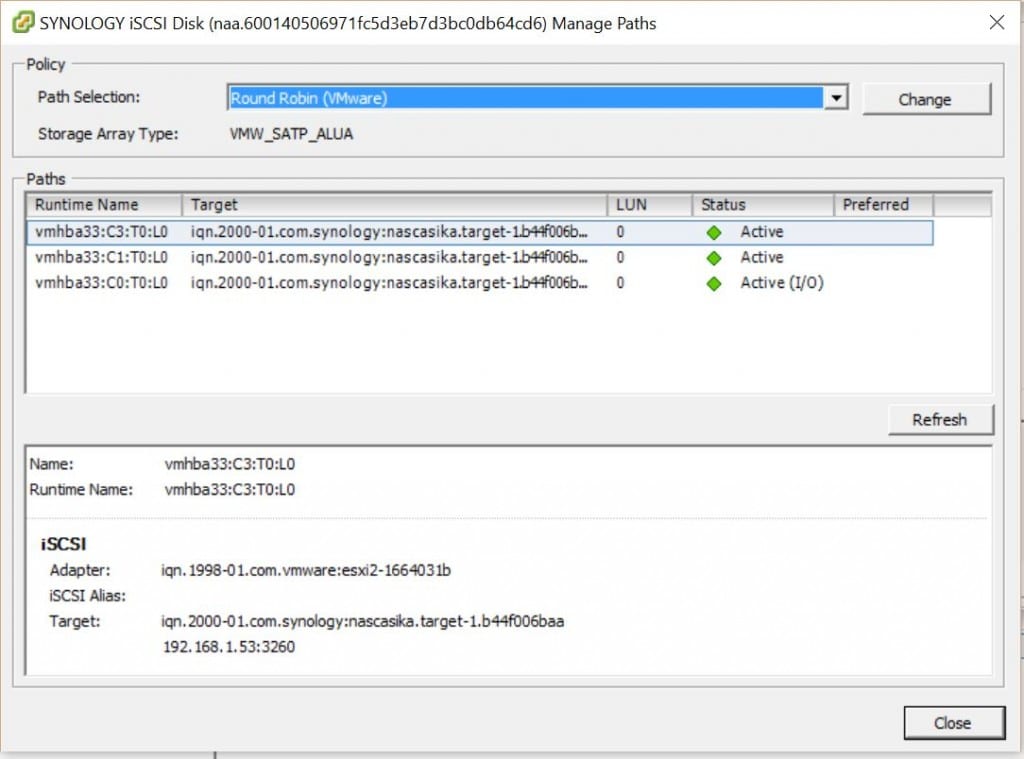Screen dimensions: 1024x759
Task: Open the Path Selection dropdown arrow
Action: [x=836, y=98]
